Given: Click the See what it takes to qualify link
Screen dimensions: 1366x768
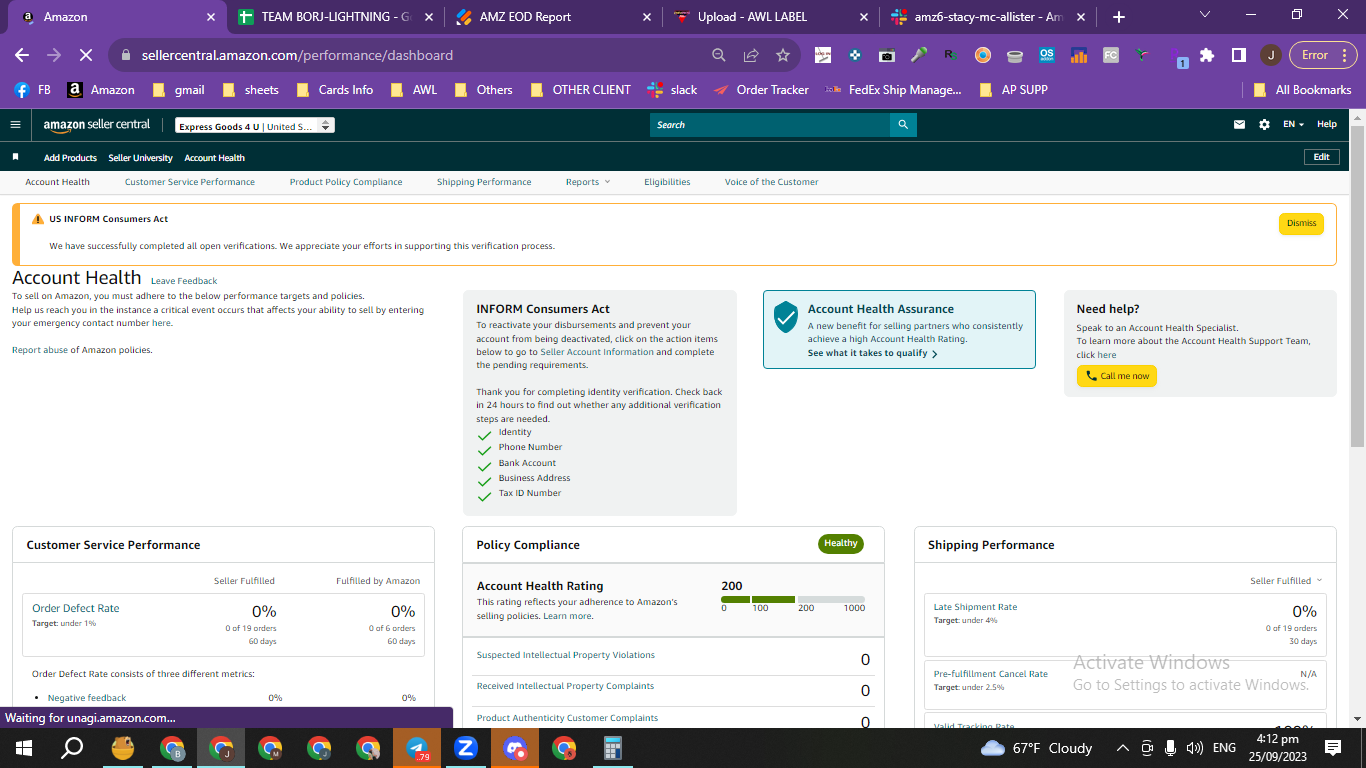Looking at the screenshot, I should pos(872,353).
